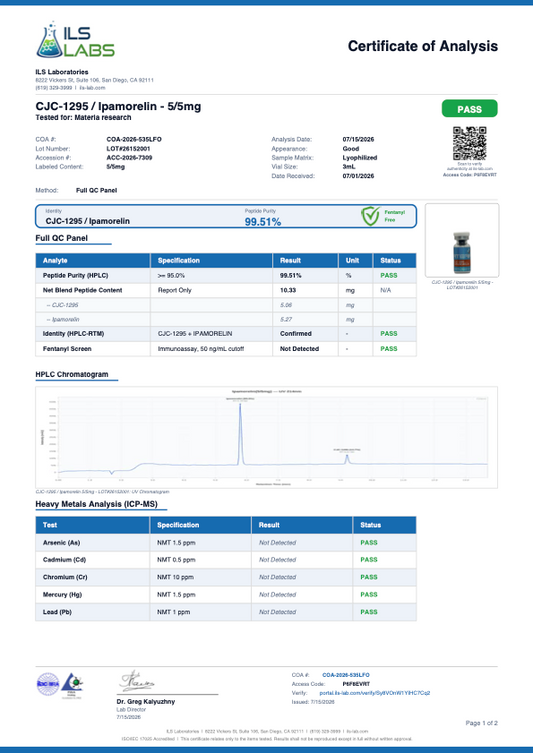
Task: Click the 'Lab Director' title text
Action: point(131,710)
